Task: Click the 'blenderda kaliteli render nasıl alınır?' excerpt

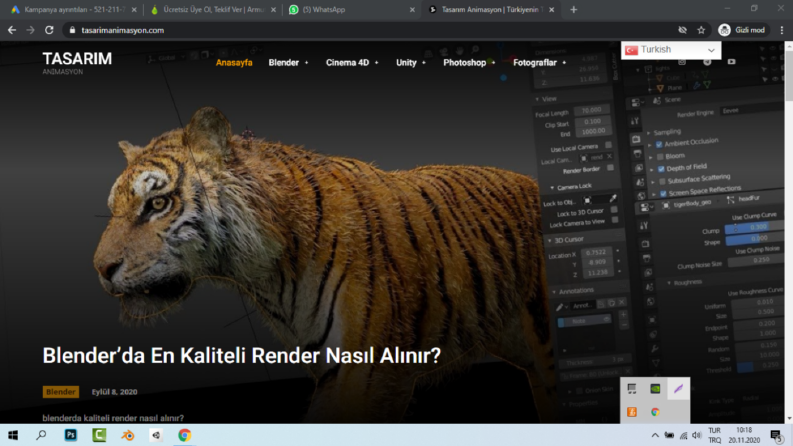Action: [113, 418]
